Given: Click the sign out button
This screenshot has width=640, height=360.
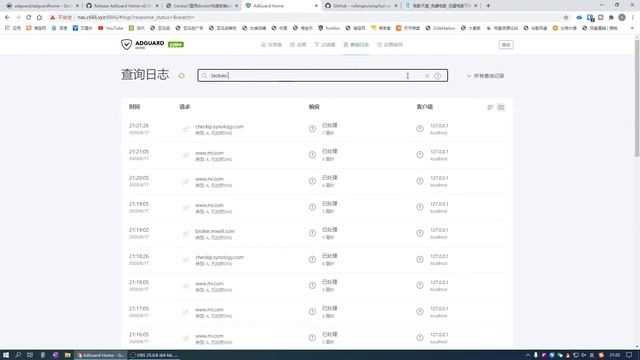Looking at the screenshot, I should click(506, 44).
